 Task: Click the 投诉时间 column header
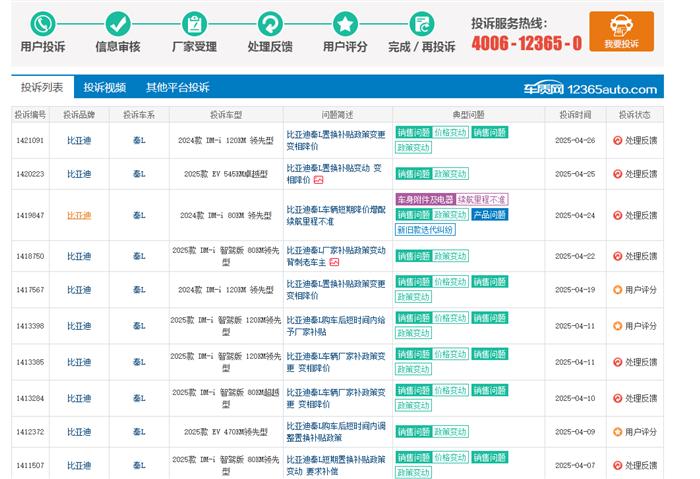point(575,115)
